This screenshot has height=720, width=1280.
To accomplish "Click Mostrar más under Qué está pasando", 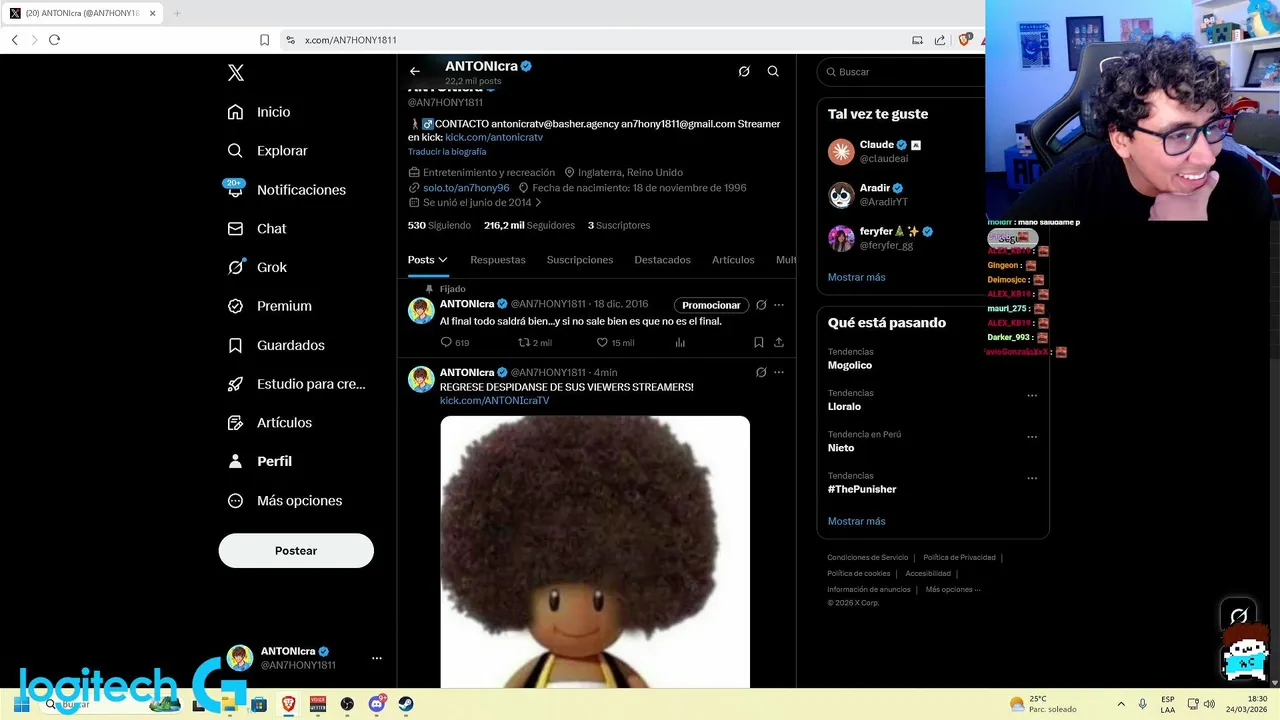I will pyautogui.click(x=856, y=521).
